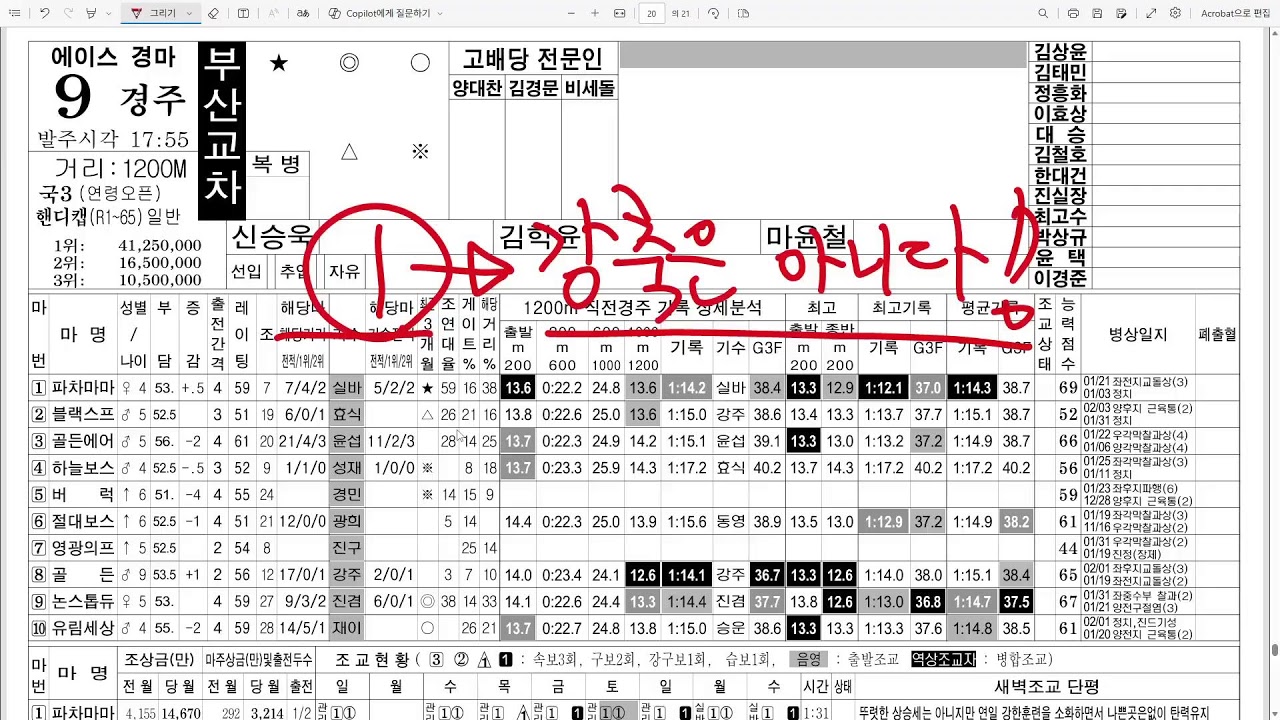Select the highlighter pen tool
The height and width of the screenshot is (720, 1280).
tap(91, 13)
